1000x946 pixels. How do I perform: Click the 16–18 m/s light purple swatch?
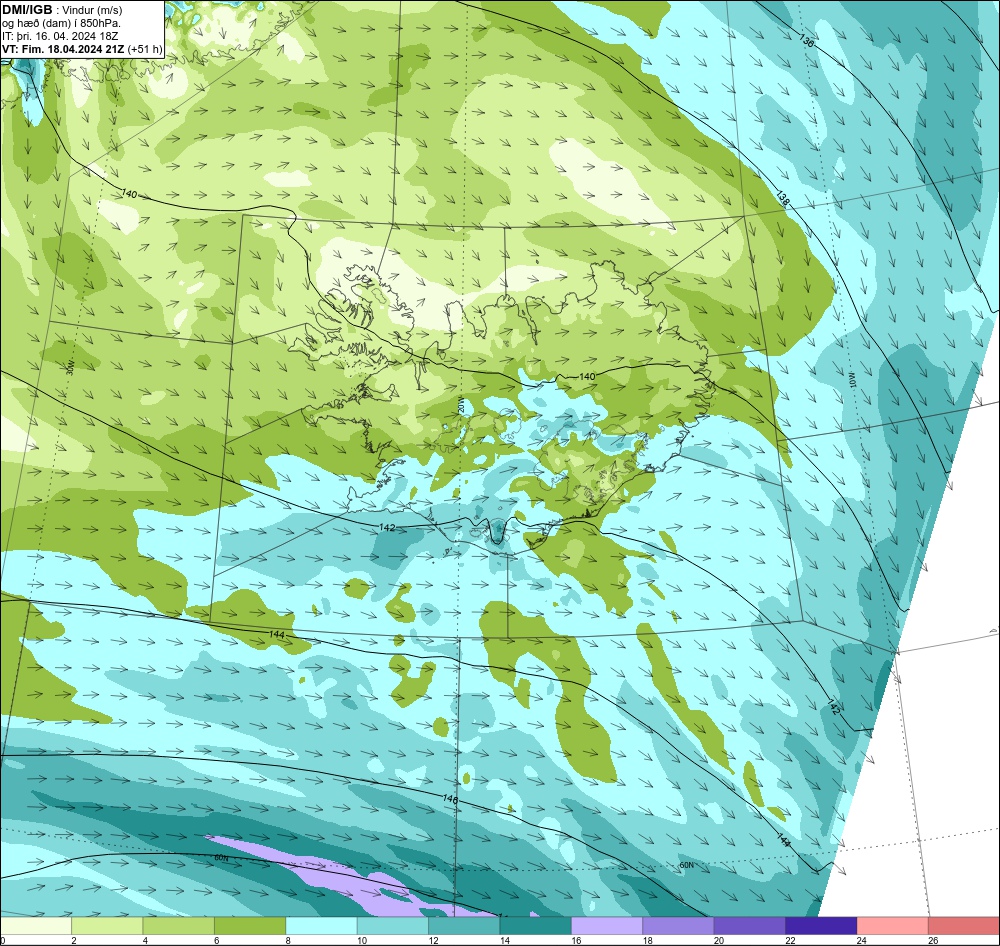[x=607, y=925]
